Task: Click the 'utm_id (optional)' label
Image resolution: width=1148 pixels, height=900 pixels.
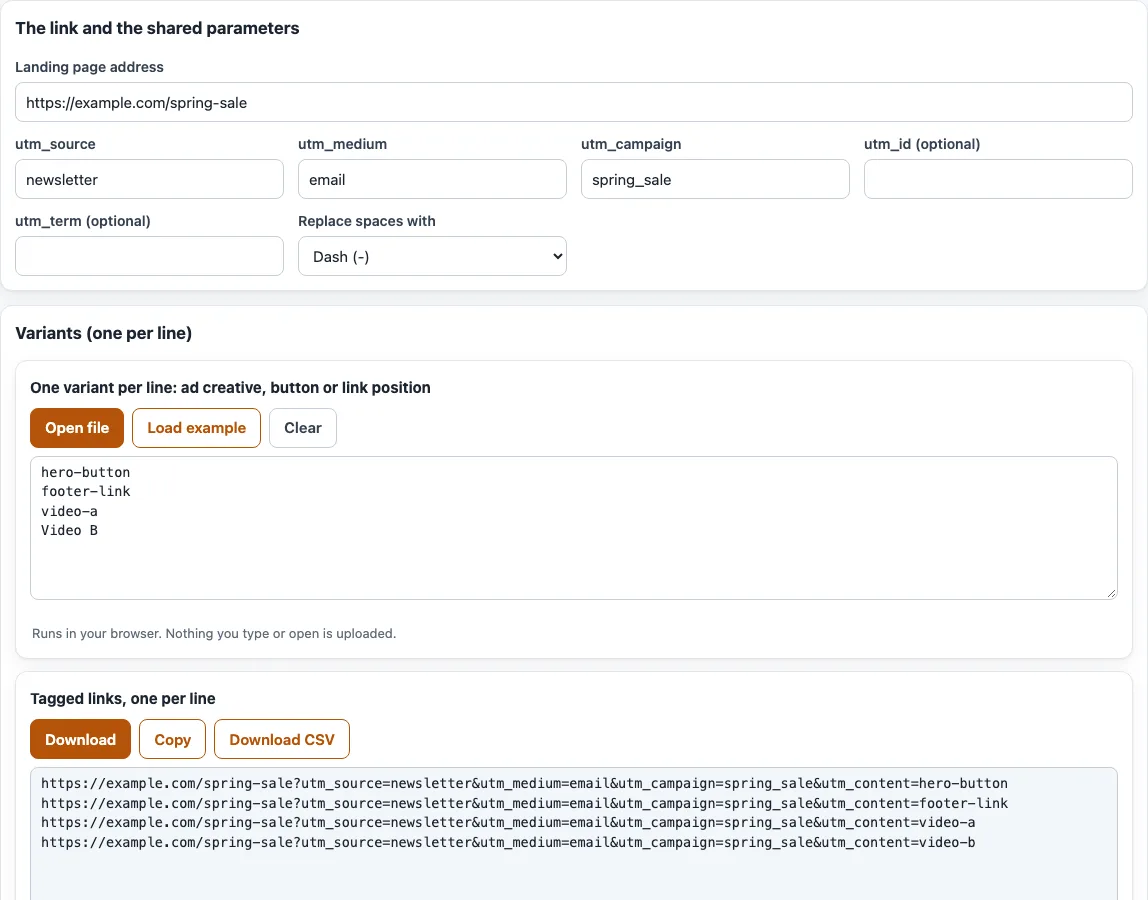Action: tap(922, 144)
